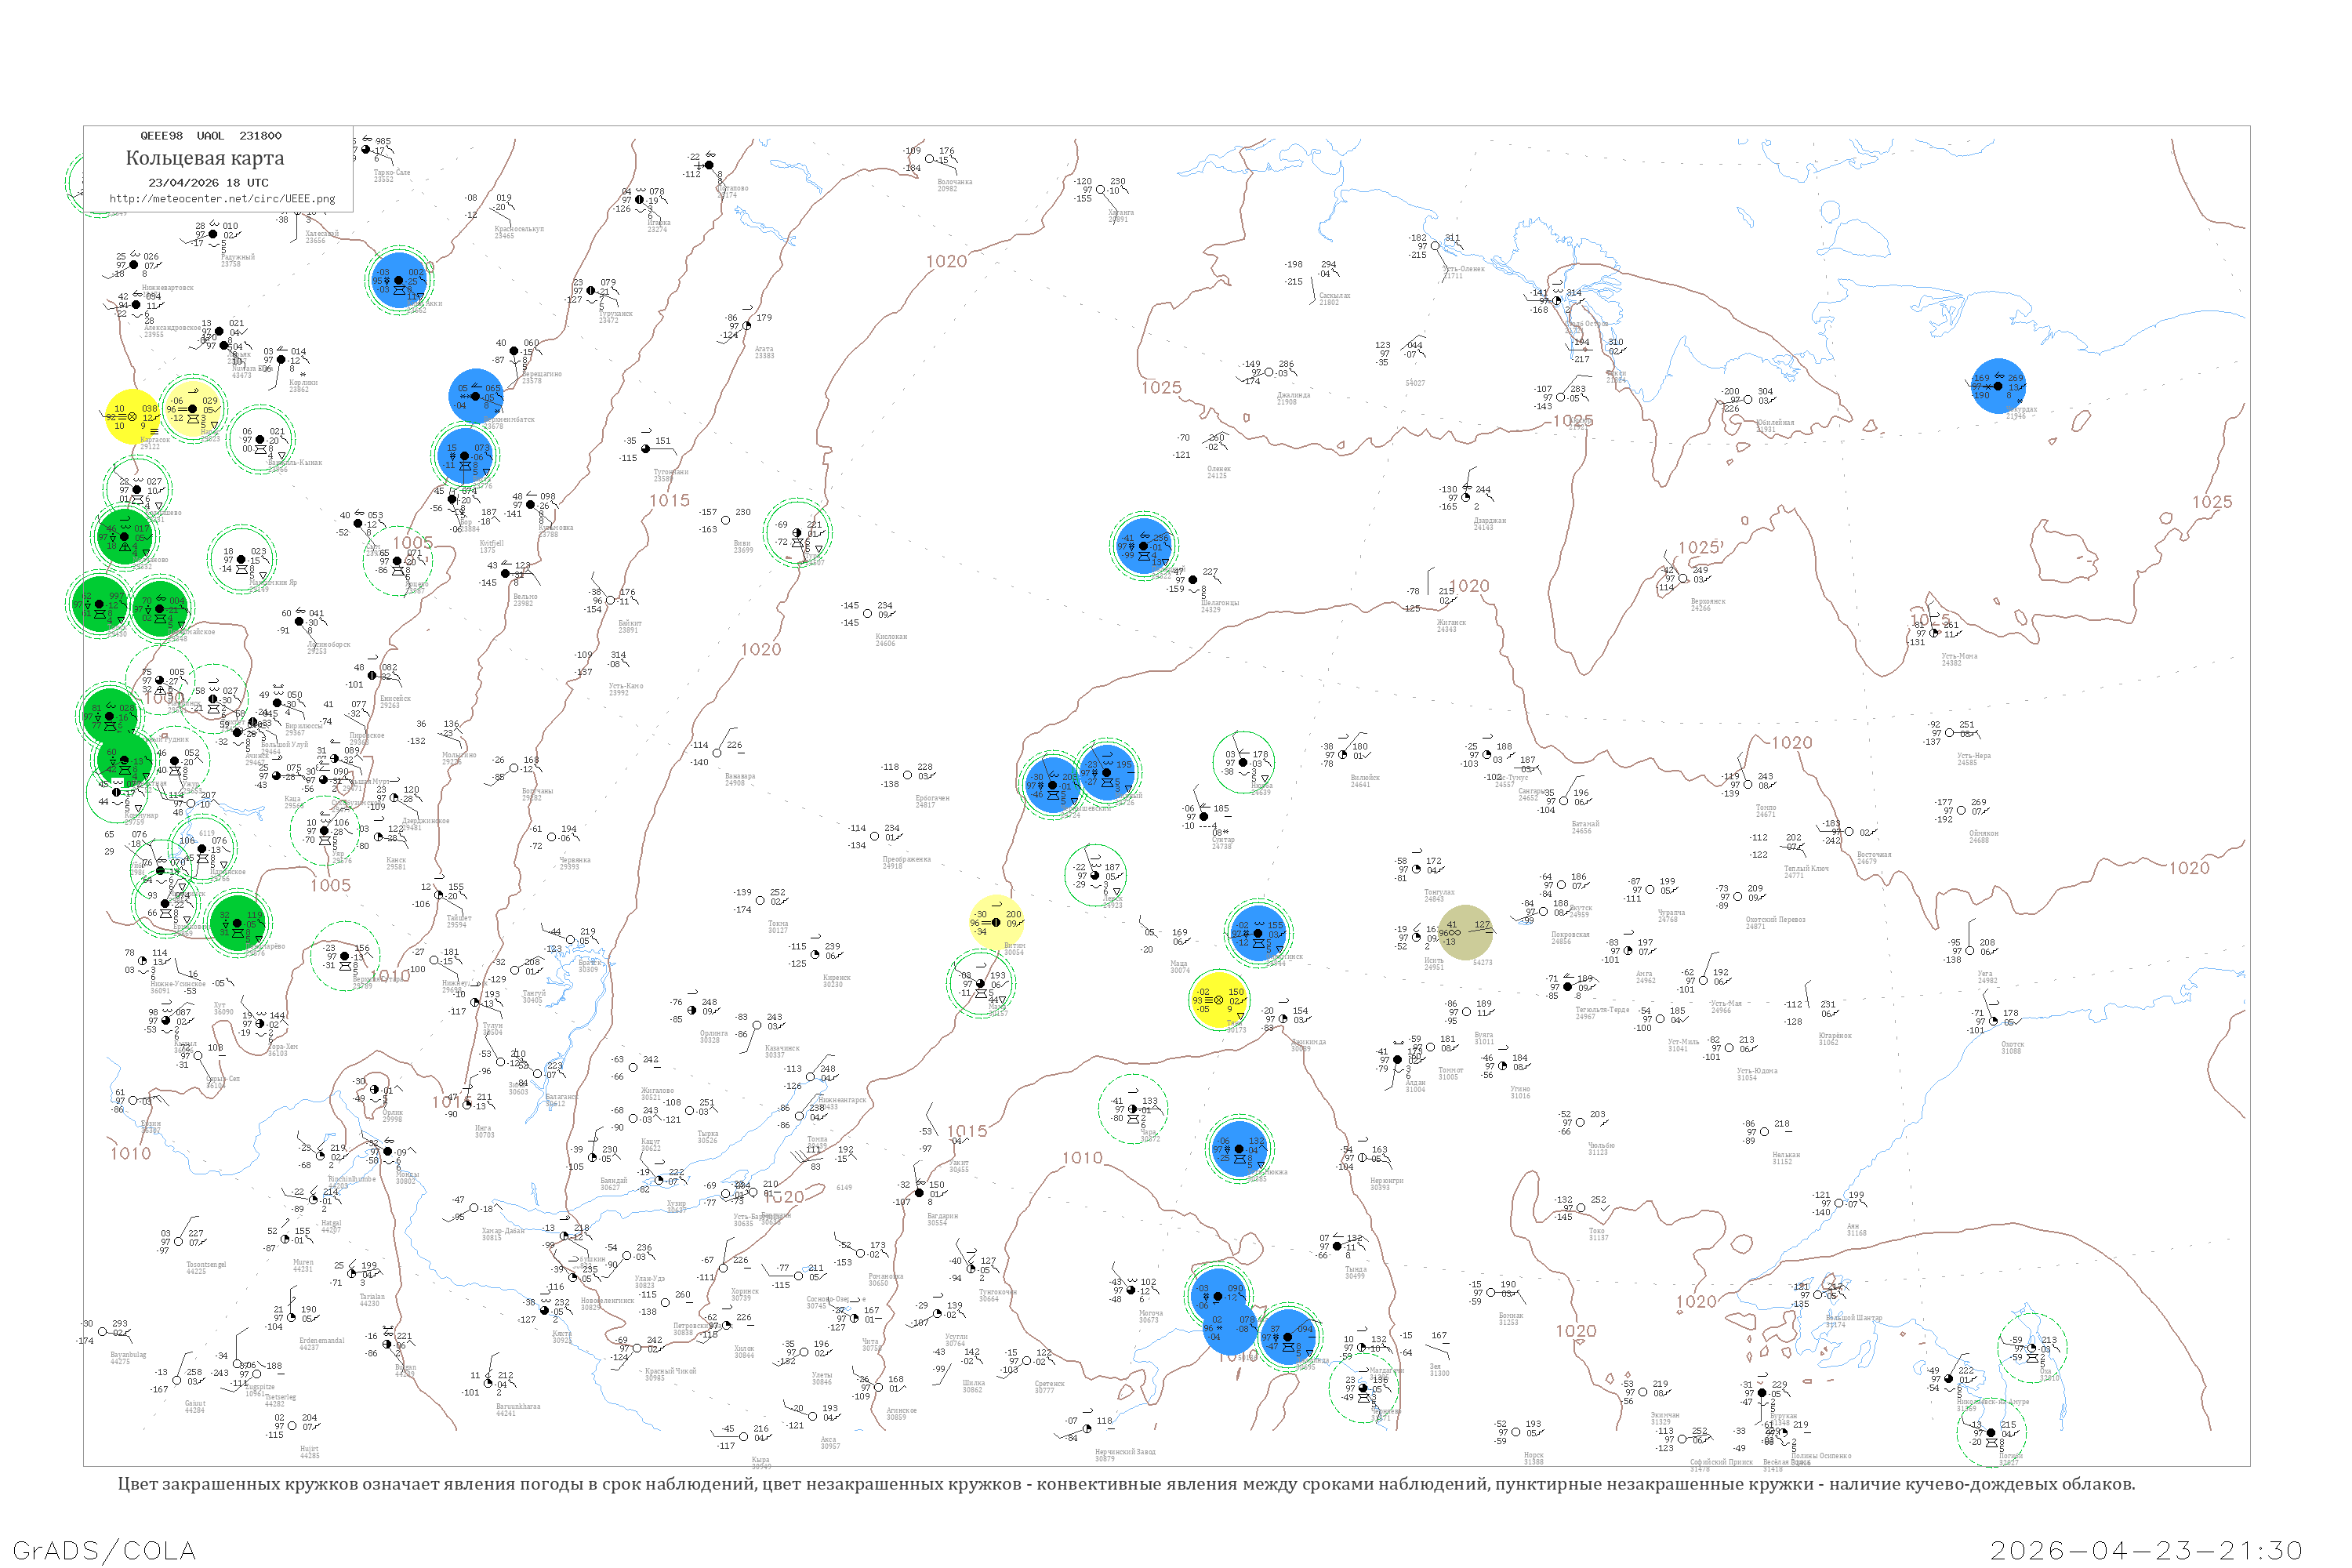
Task: Select the blue station circle at Джалинда
Action: pos(1288,1337)
